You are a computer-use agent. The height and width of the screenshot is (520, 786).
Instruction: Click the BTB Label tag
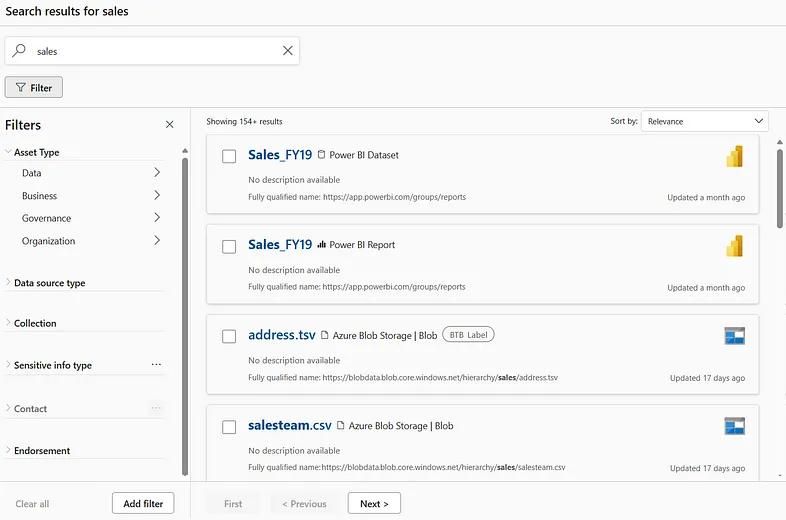point(468,334)
